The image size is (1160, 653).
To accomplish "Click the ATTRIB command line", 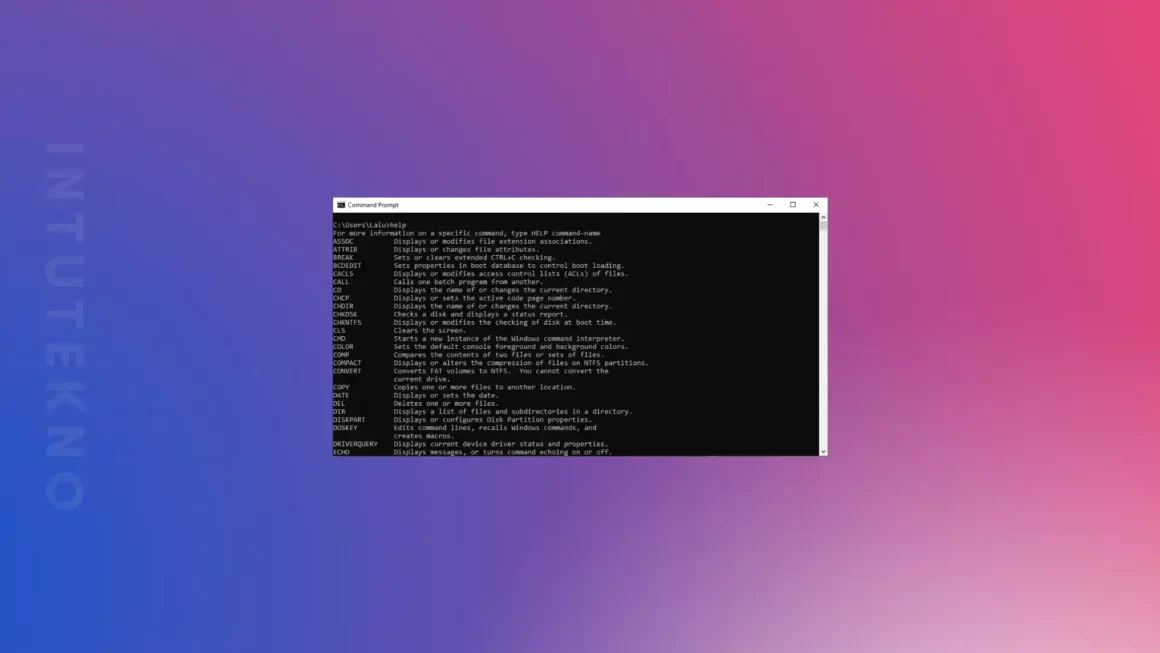I will click(345, 249).
